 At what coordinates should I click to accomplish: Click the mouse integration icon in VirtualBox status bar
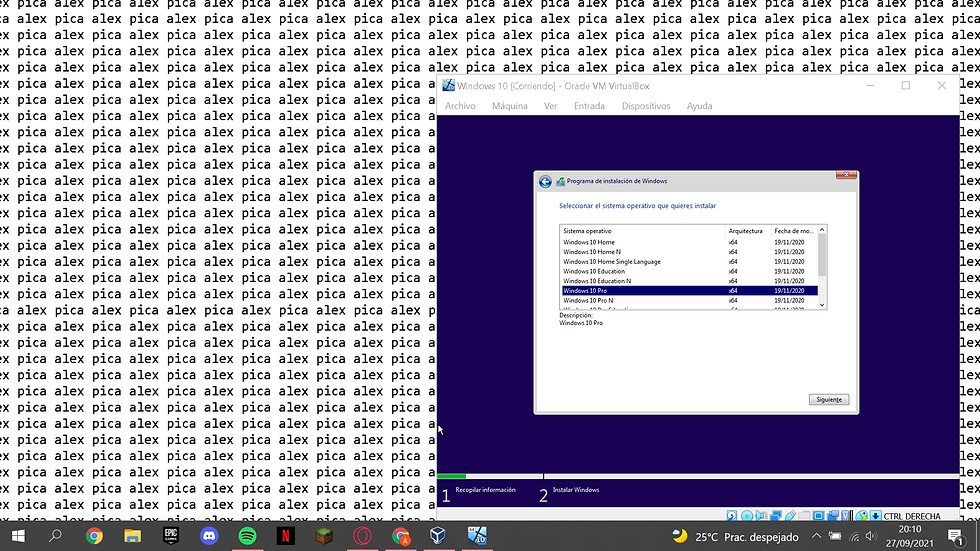[861, 515]
